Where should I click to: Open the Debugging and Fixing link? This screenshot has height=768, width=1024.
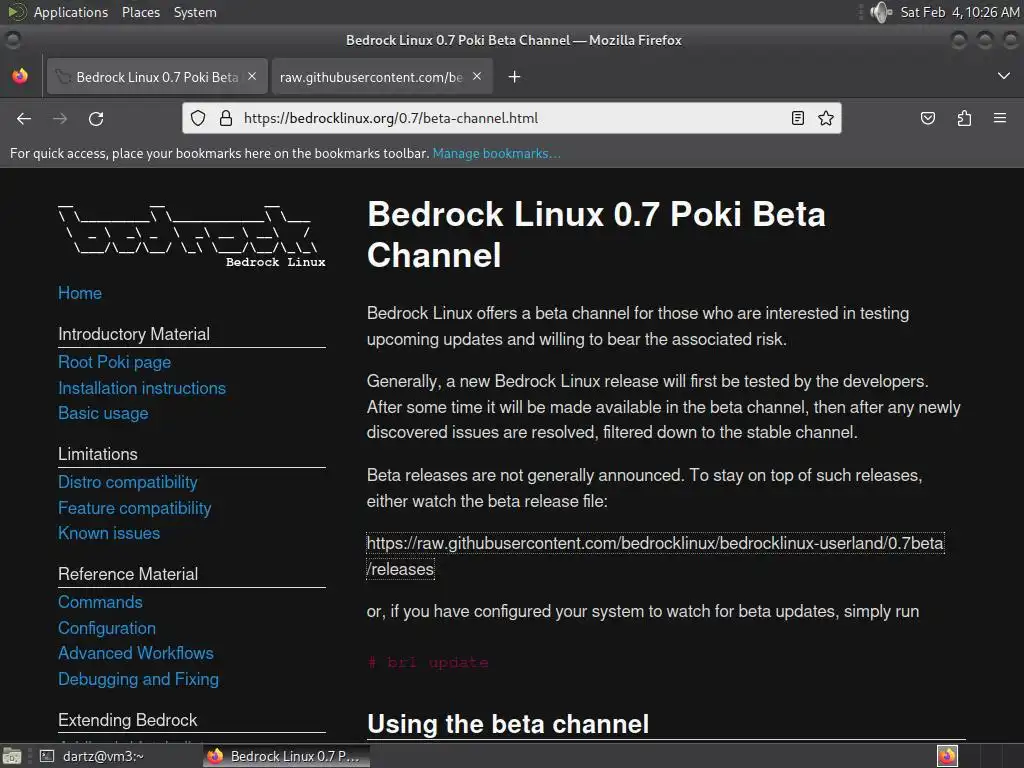138,679
